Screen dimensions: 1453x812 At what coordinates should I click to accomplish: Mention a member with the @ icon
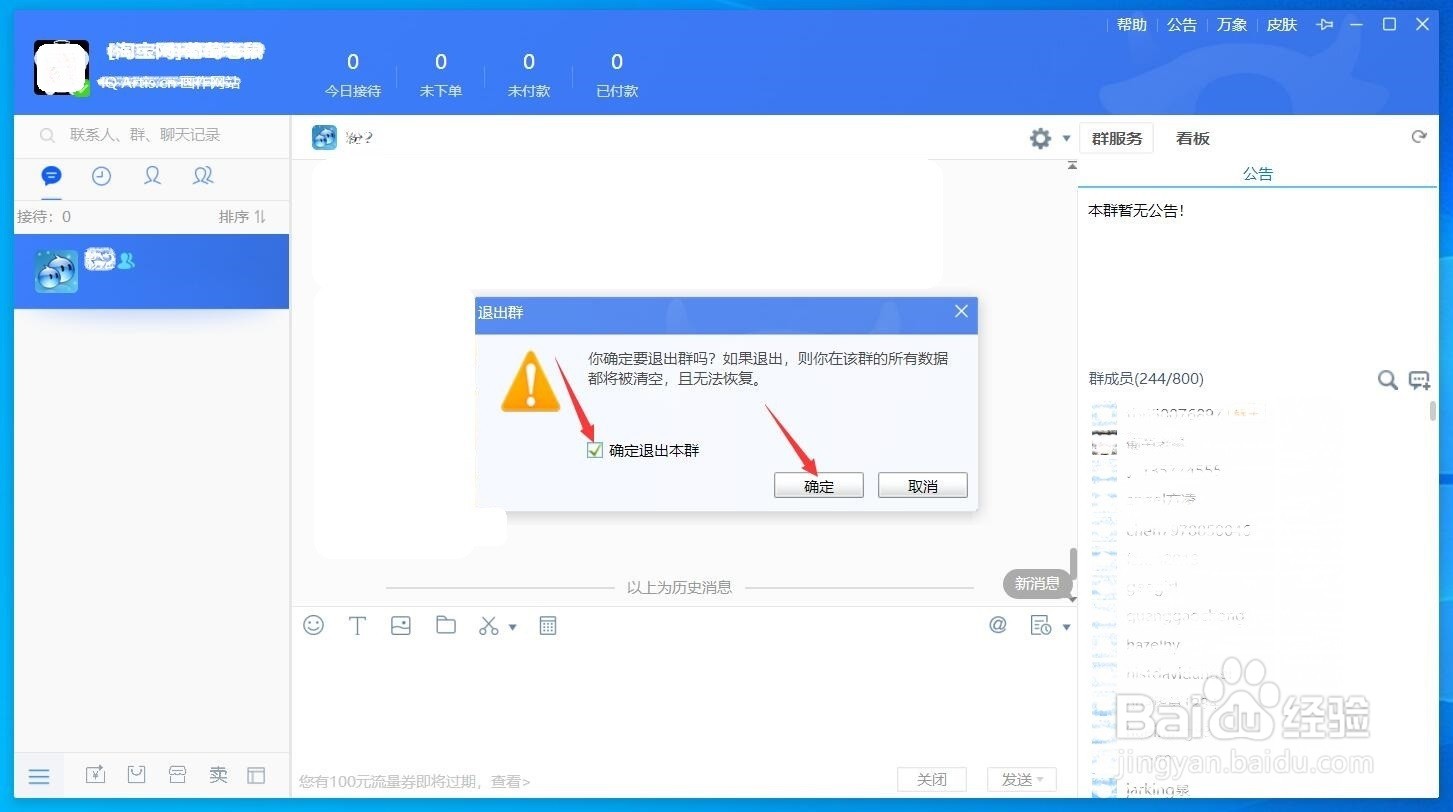tap(998, 625)
